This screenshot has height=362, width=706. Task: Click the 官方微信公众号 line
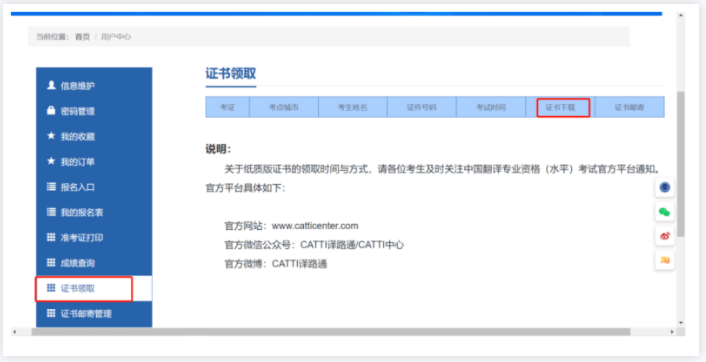[x=314, y=245]
